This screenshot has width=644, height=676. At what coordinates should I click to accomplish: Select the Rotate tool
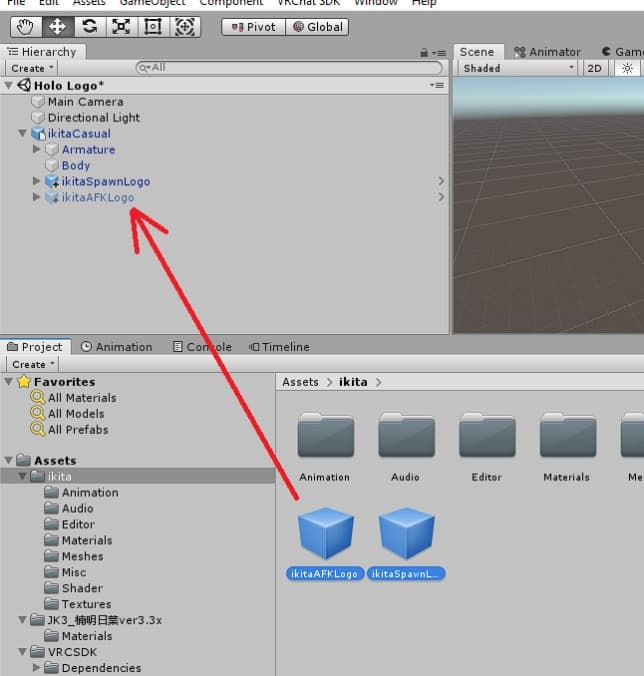pos(90,27)
